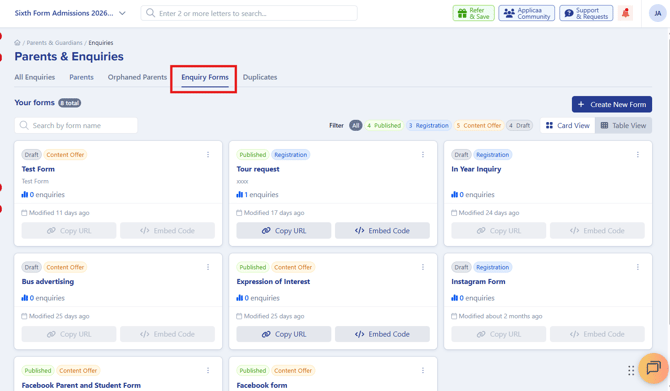
Task: Get embed code for Tour request form
Action: 382,231
